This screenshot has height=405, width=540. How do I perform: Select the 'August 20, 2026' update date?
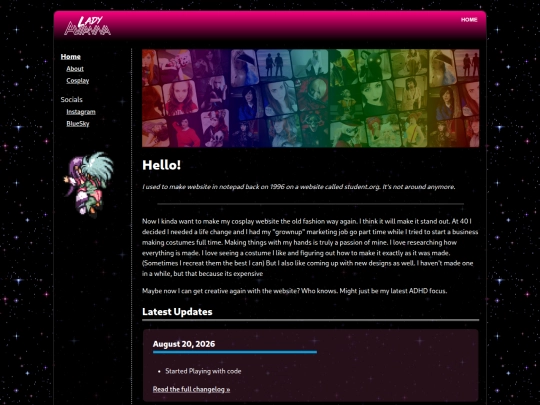coord(184,344)
